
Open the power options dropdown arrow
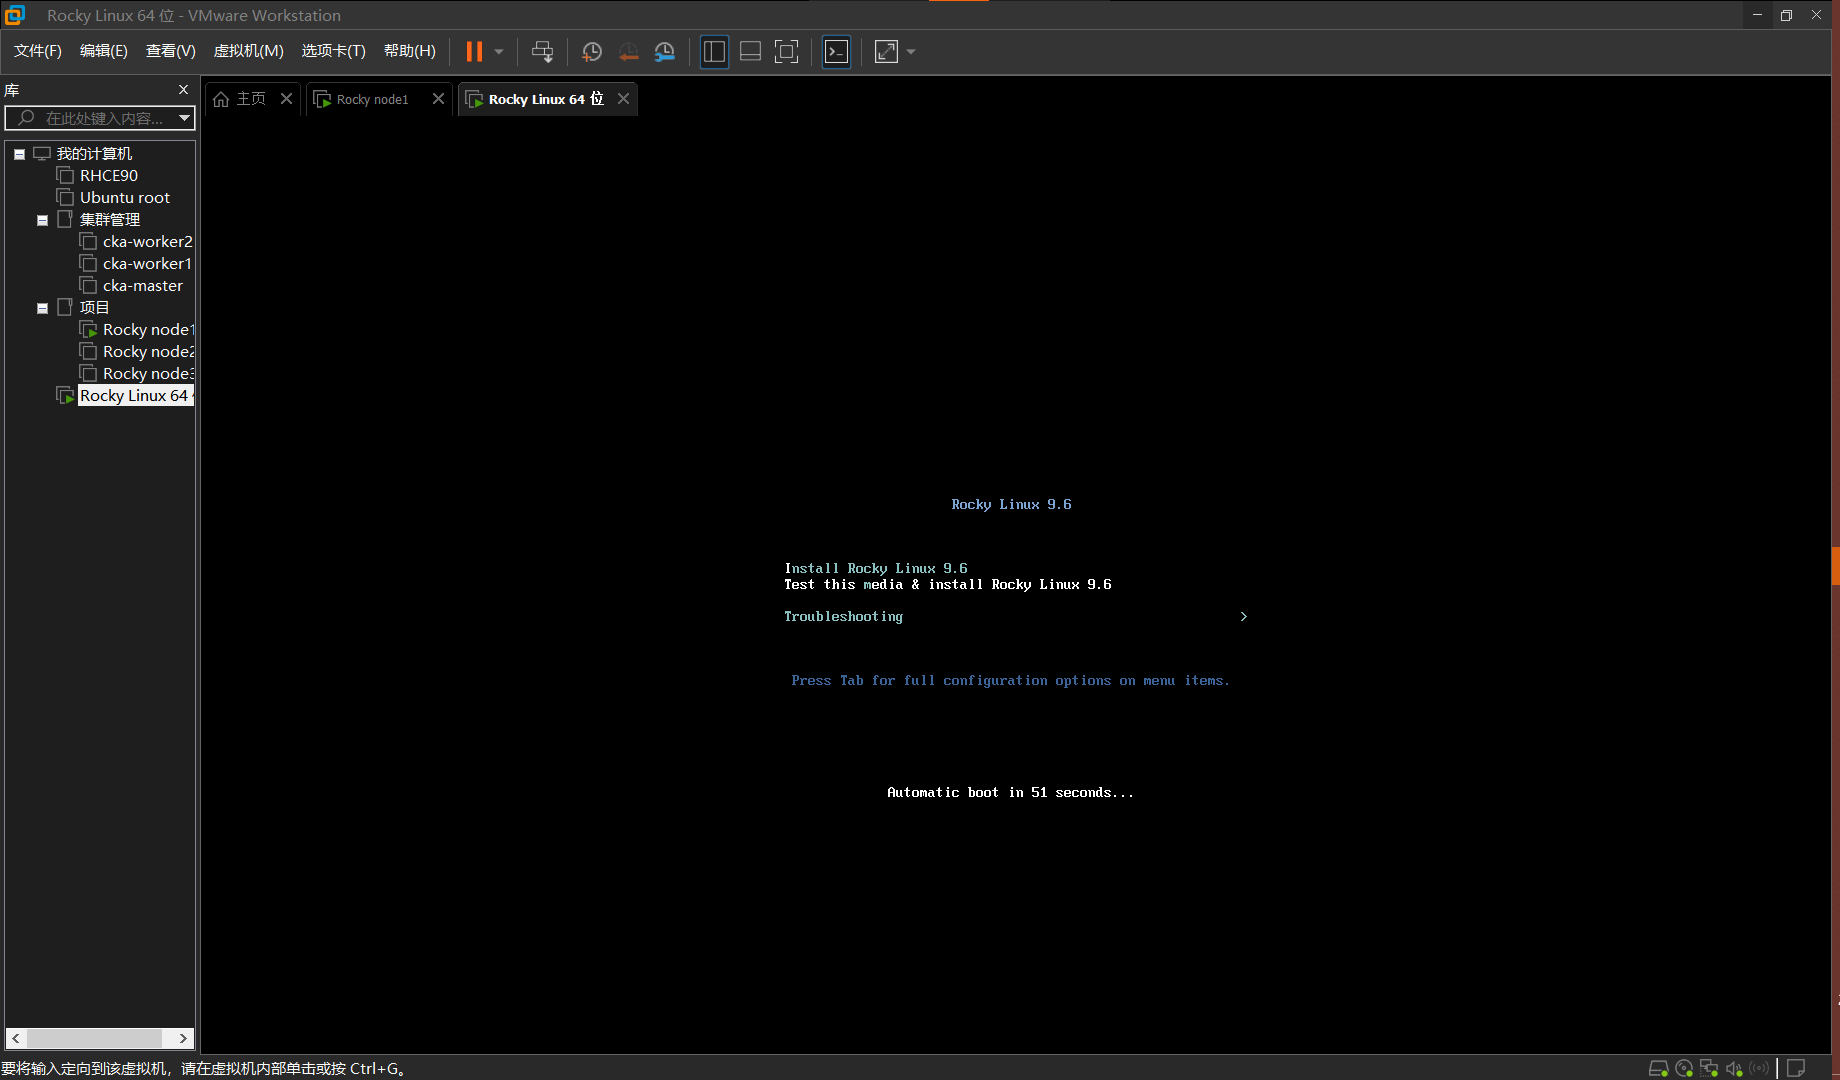[x=499, y=52]
